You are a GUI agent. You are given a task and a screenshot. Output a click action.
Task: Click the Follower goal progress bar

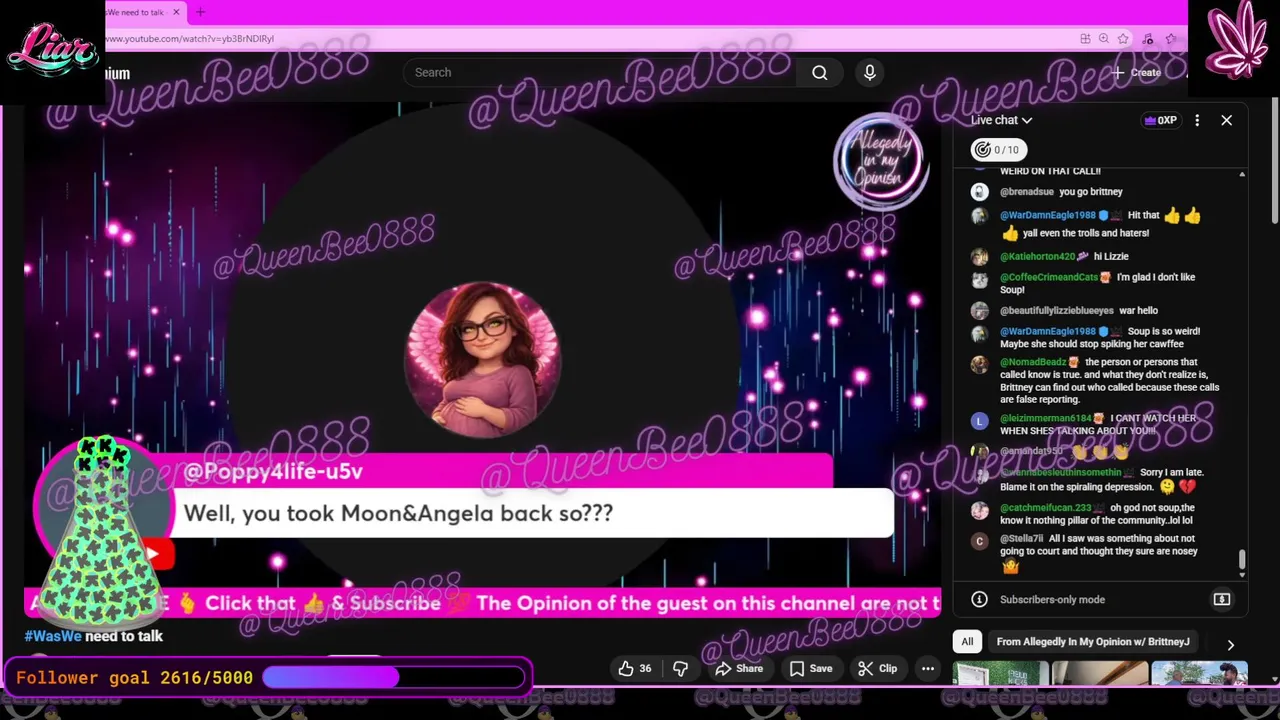(393, 677)
